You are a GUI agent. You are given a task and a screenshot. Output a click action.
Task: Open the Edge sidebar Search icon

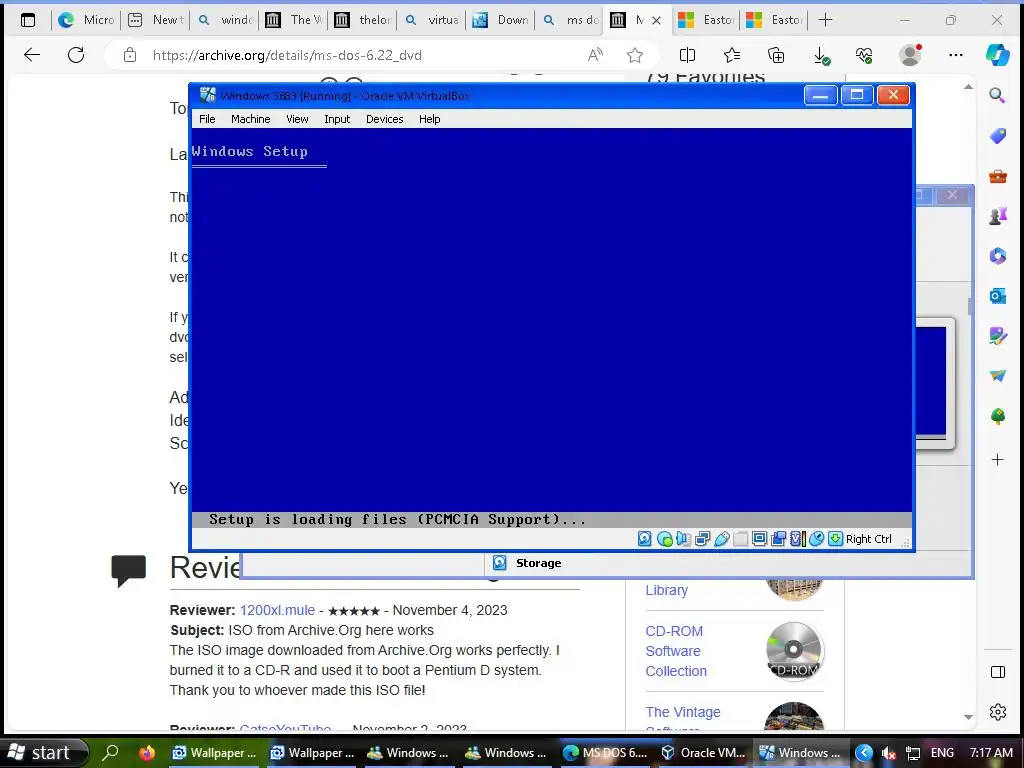(997, 95)
